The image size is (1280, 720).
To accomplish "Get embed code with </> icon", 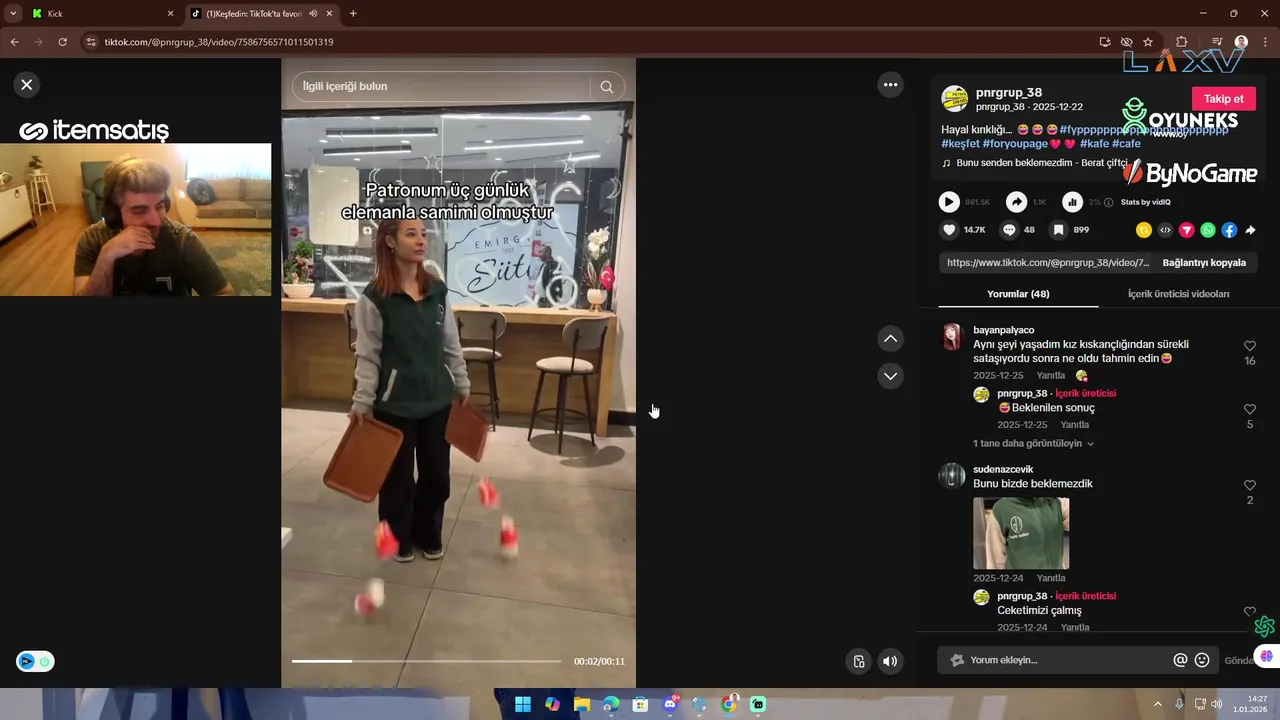I will [x=1165, y=230].
